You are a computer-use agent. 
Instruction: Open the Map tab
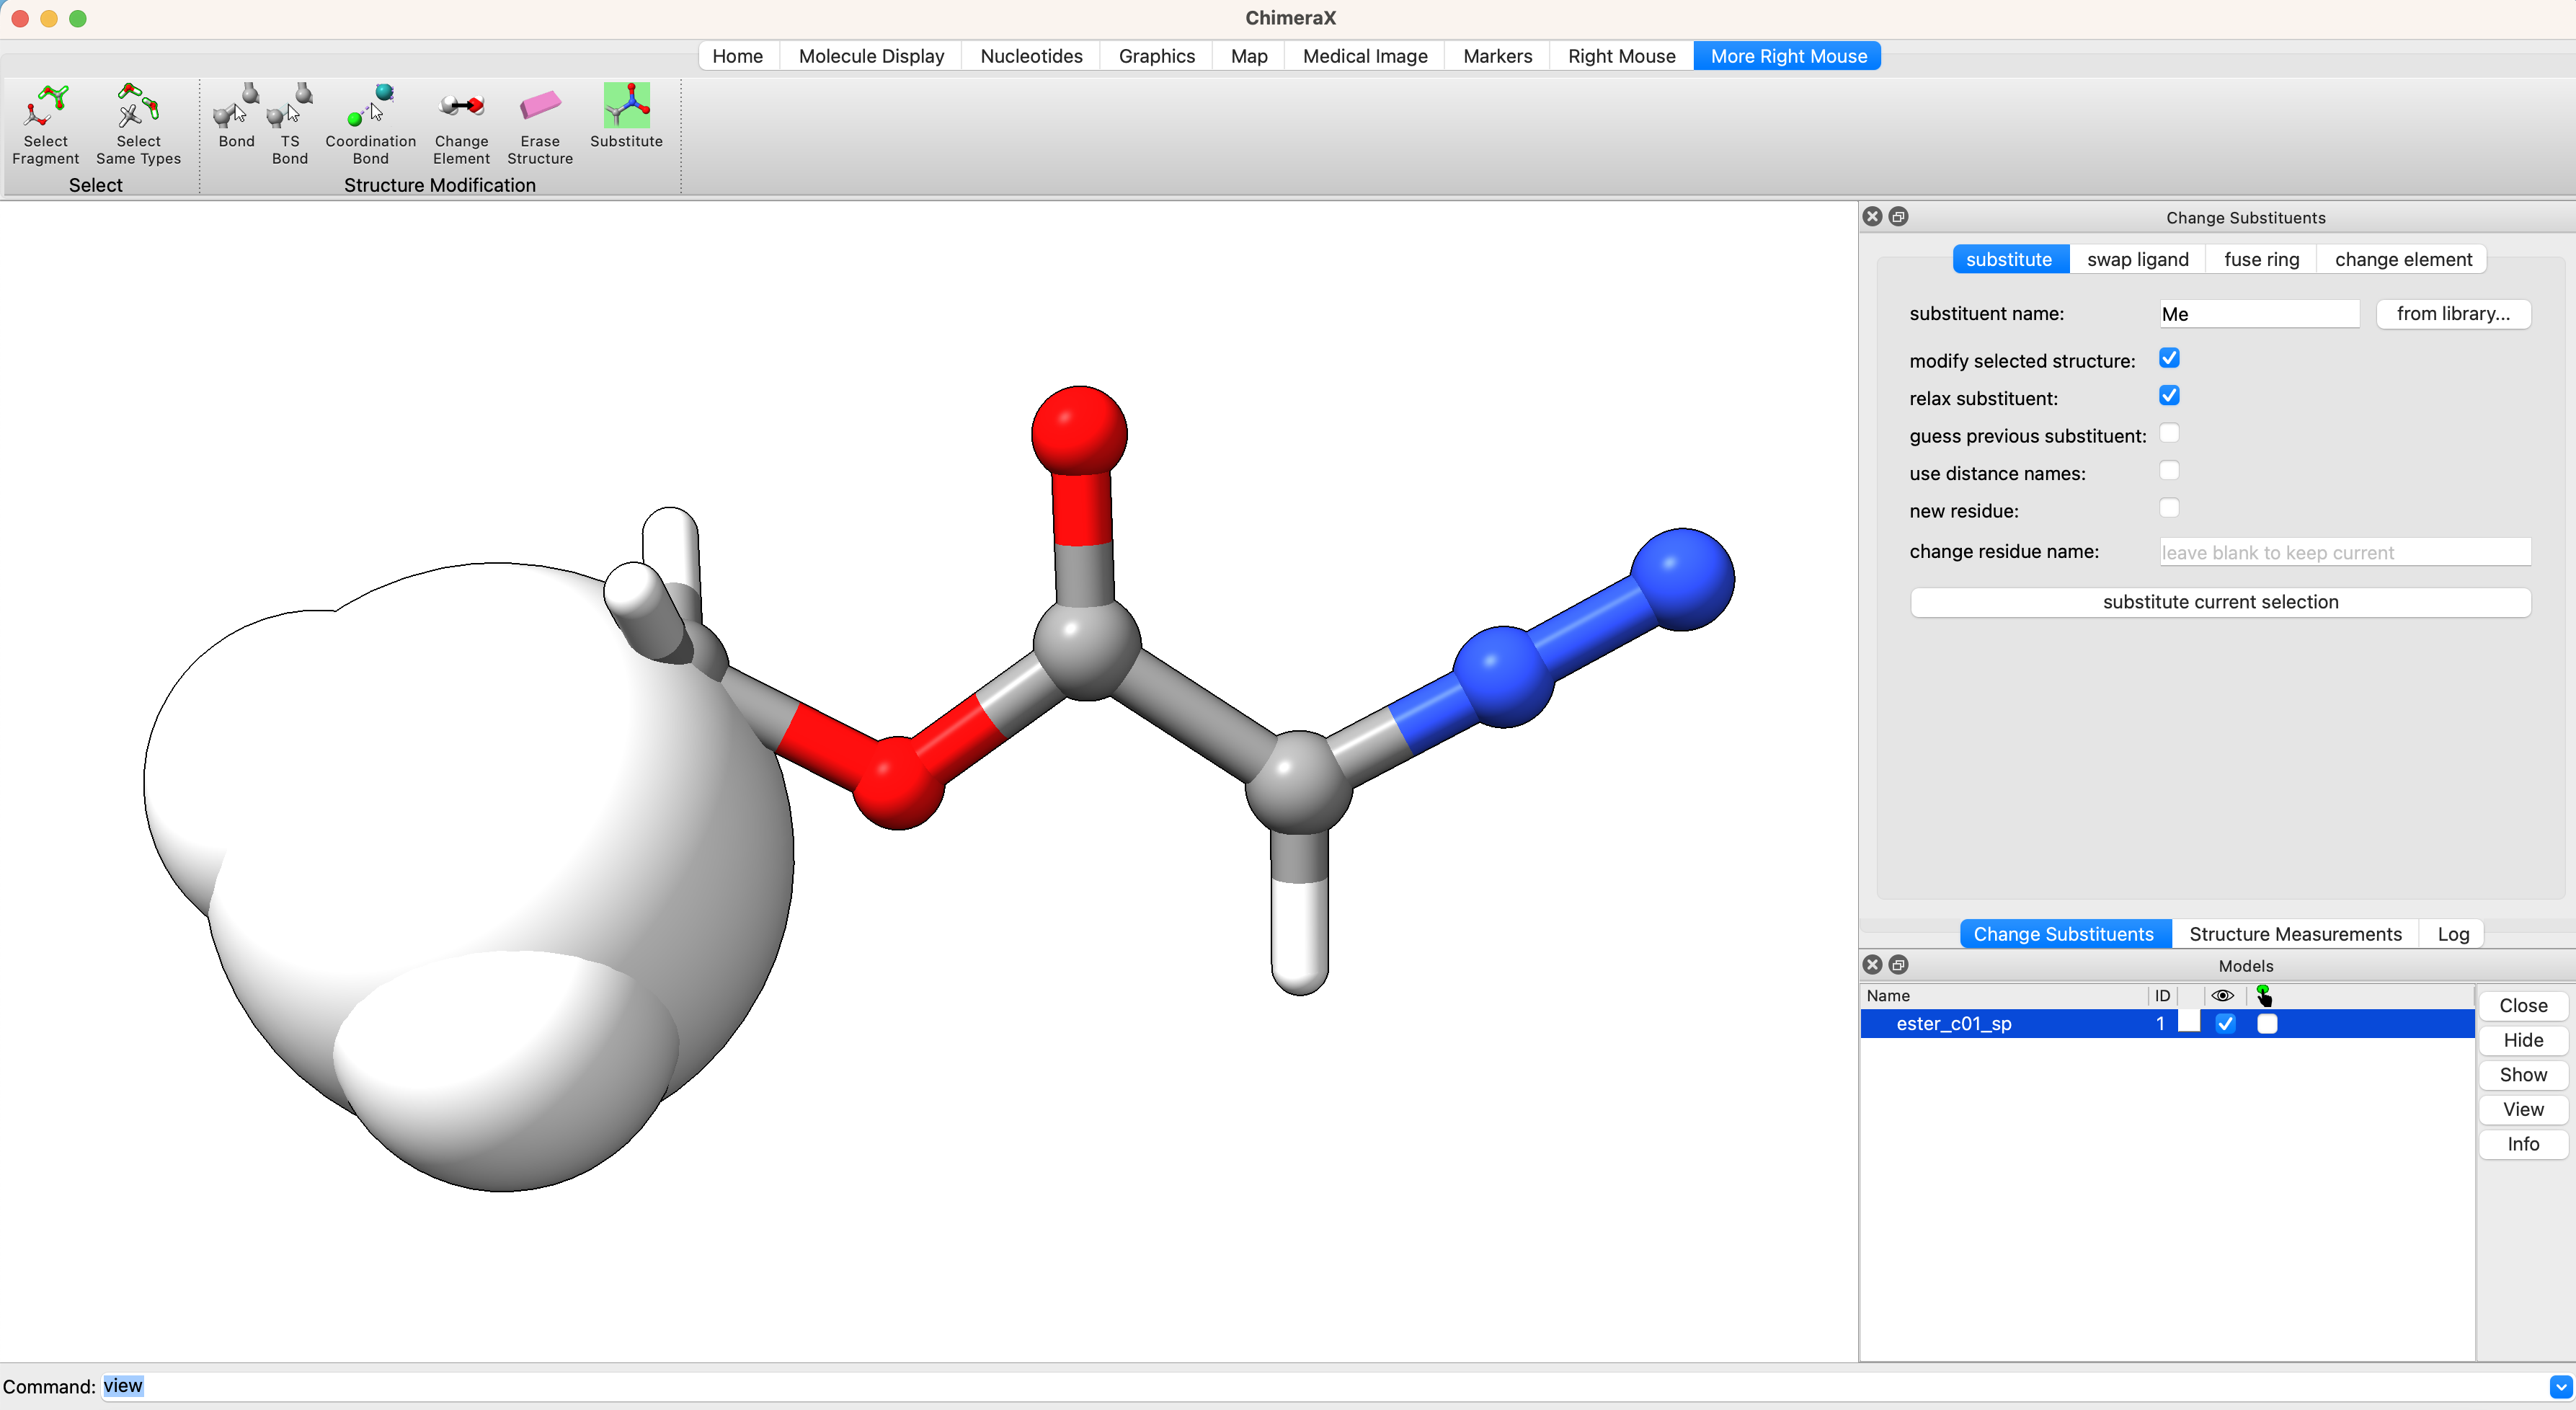click(1249, 56)
